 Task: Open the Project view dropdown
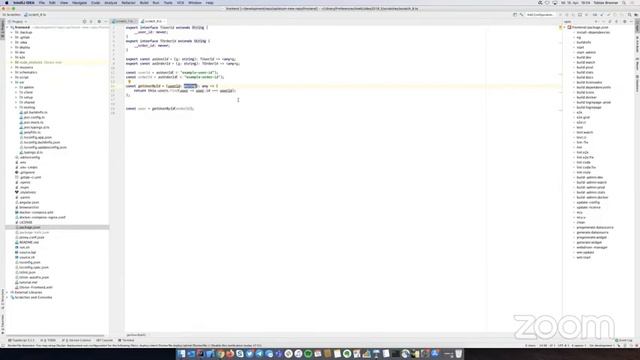click(x=18, y=22)
